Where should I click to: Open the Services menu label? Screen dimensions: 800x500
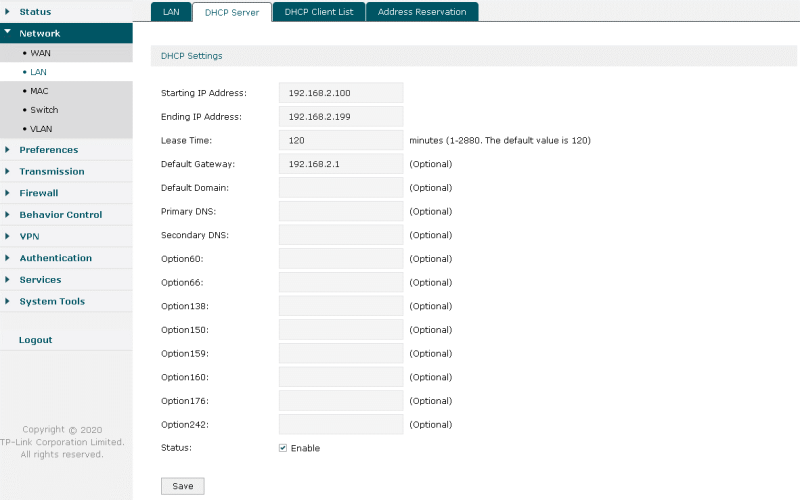[x=40, y=280]
